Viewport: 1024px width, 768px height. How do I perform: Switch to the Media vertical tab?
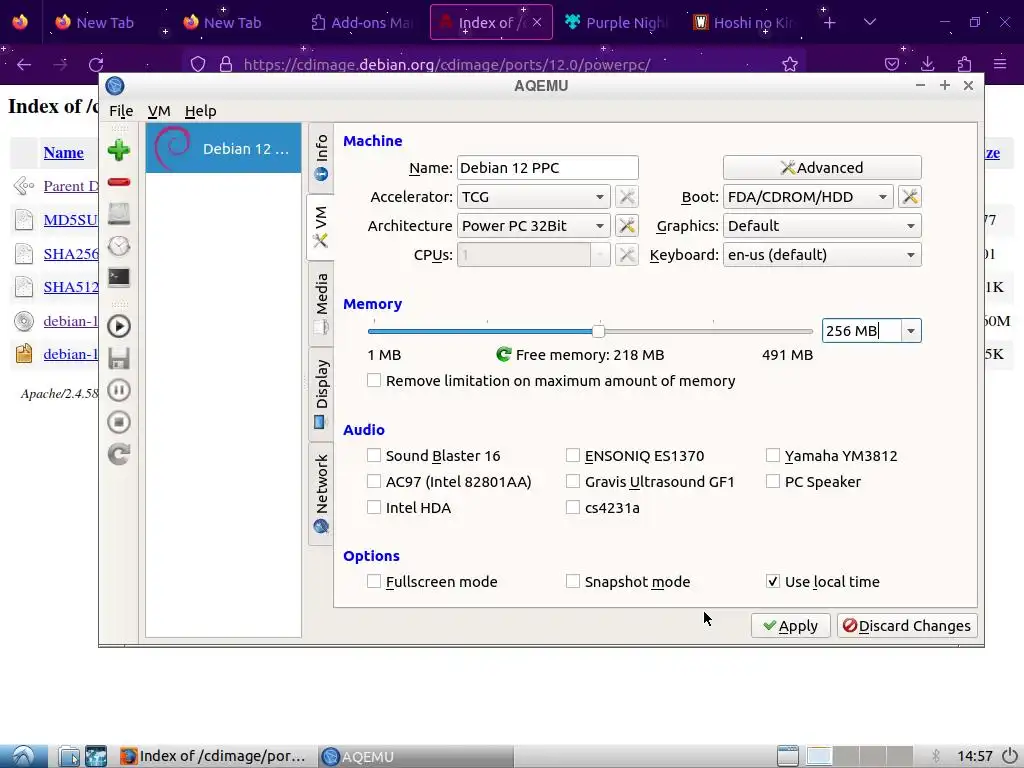pos(321,303)
